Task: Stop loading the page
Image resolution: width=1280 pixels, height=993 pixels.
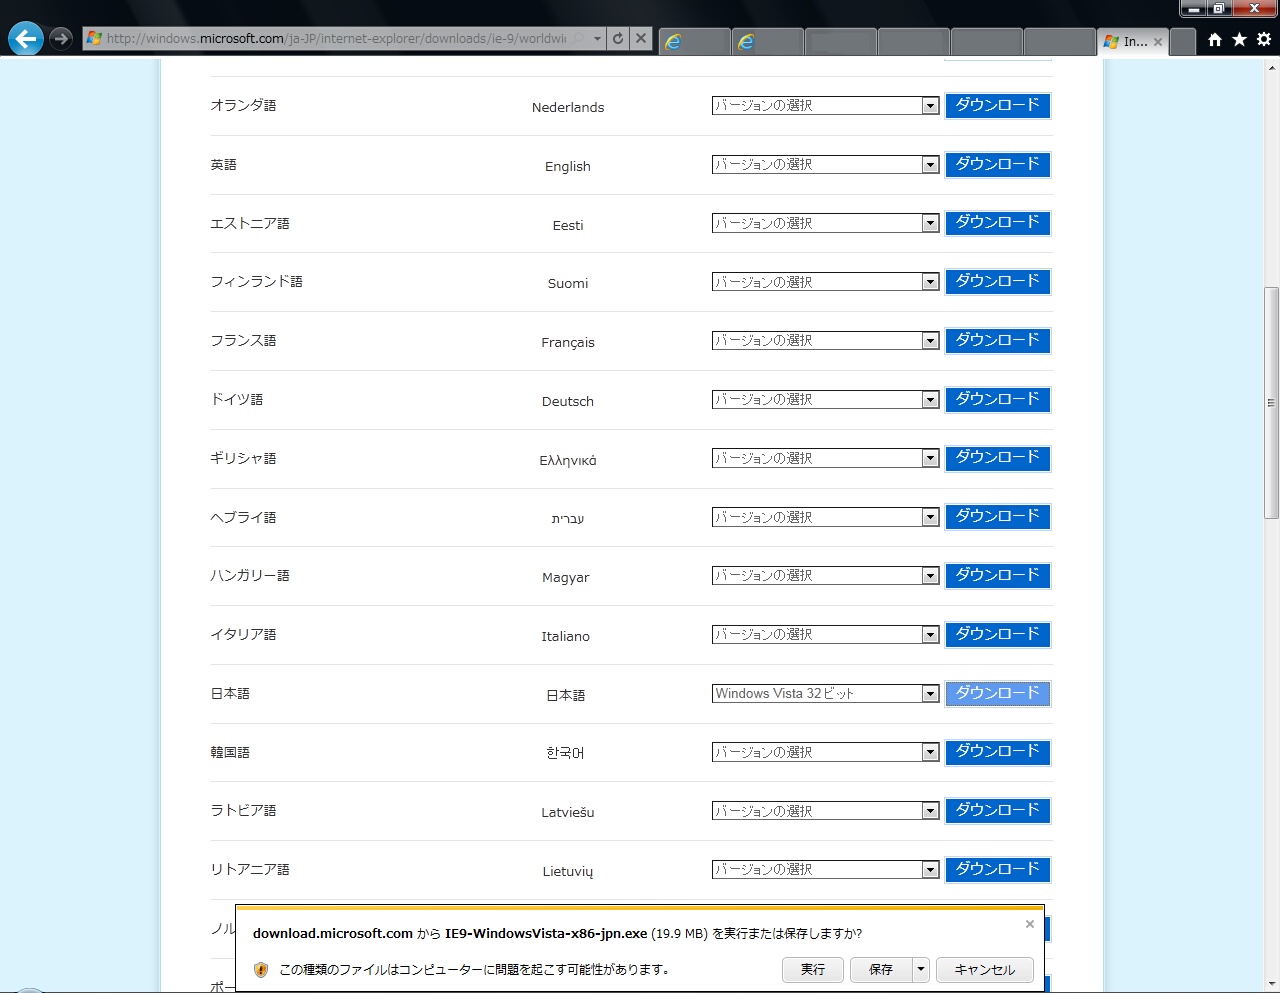Action: pyautogui.click(x=641, y=39)
